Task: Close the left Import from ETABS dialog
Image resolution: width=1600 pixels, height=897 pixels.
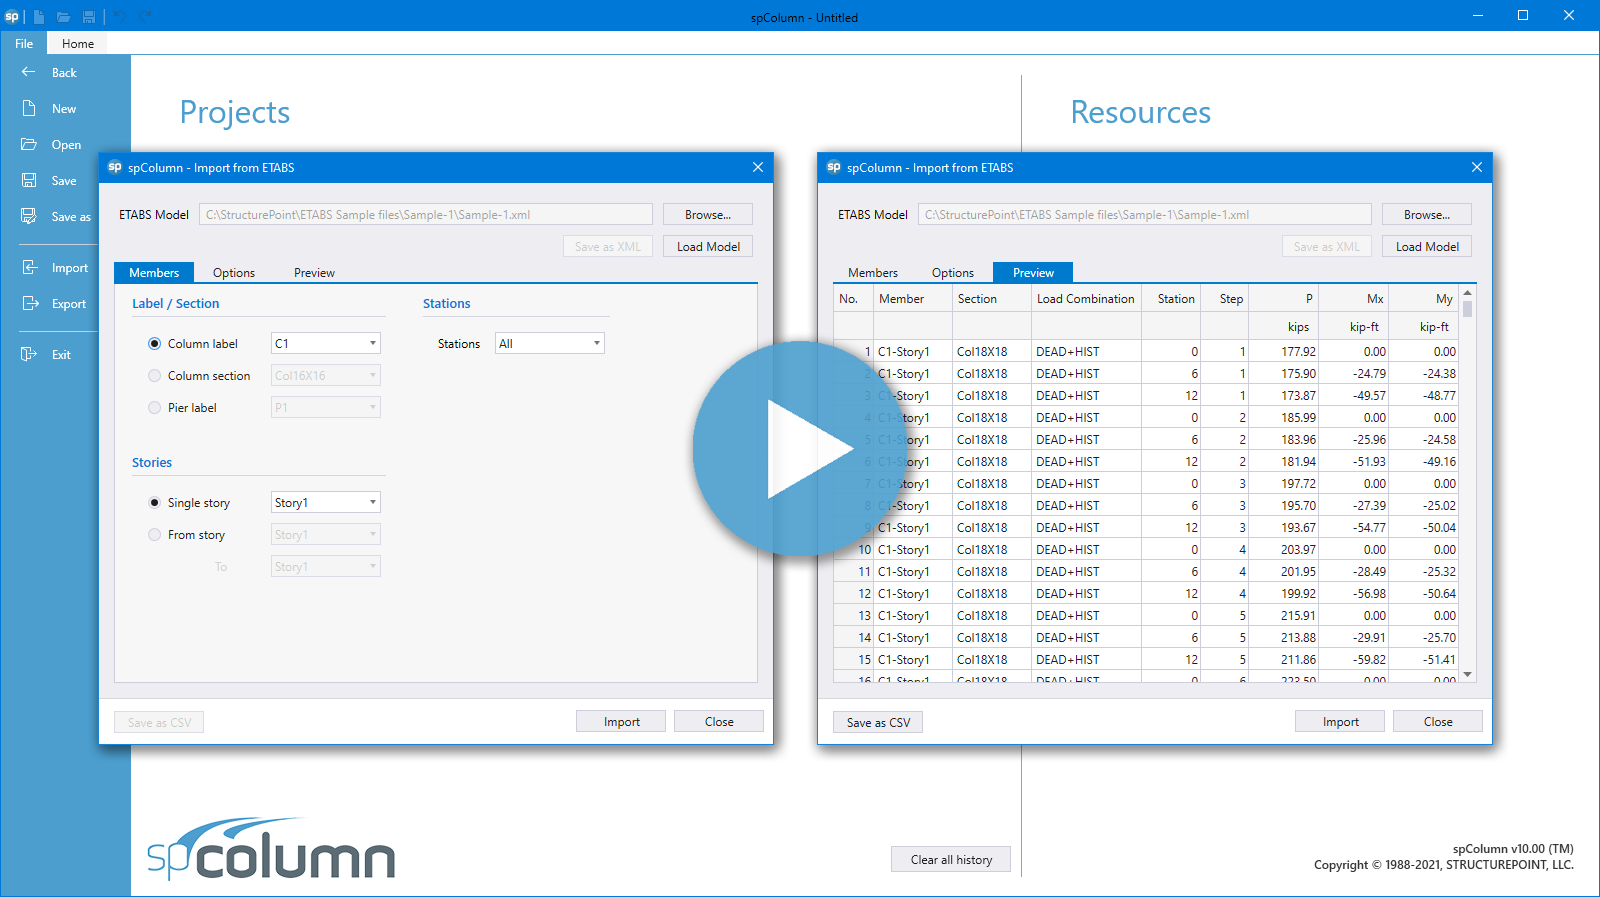Action: 758,167
